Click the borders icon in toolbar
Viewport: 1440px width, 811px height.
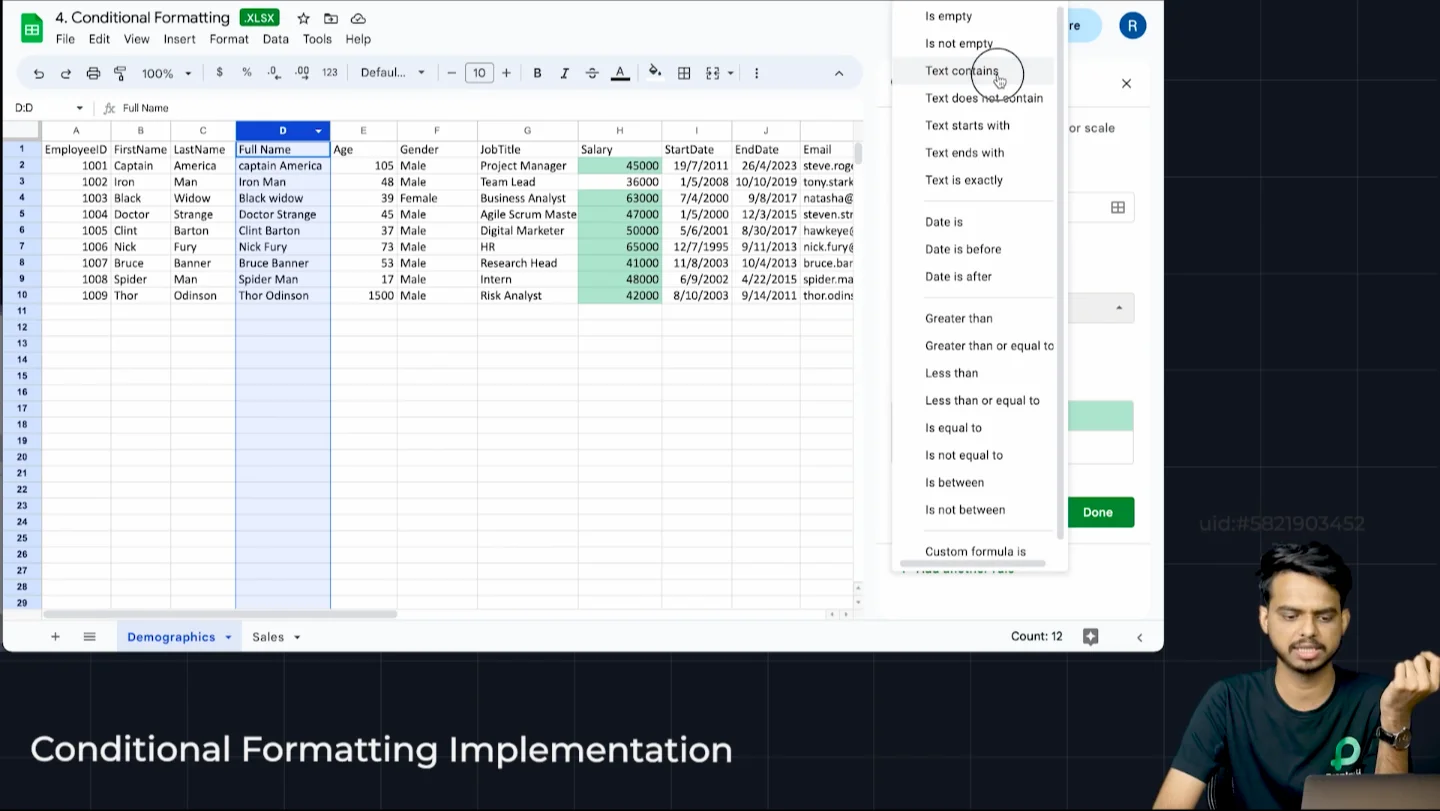684,73
